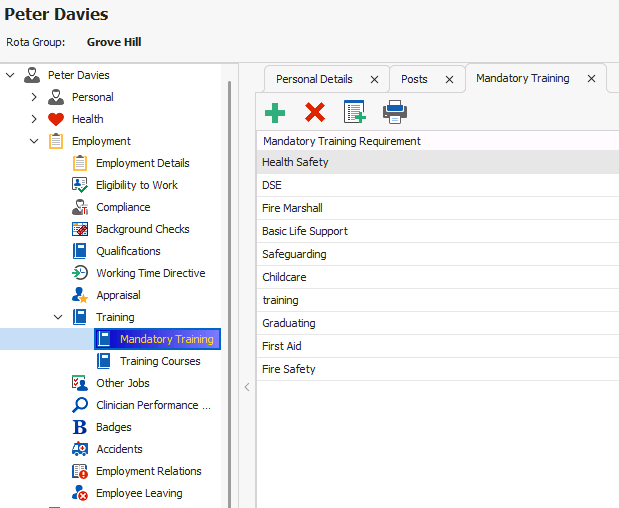Click the Compliance icon
Screen dimensions: 619x508
[x=80, y=207]
